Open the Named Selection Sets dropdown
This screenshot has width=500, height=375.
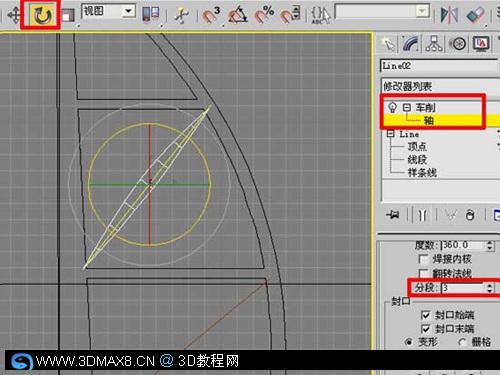coord(382,12)
